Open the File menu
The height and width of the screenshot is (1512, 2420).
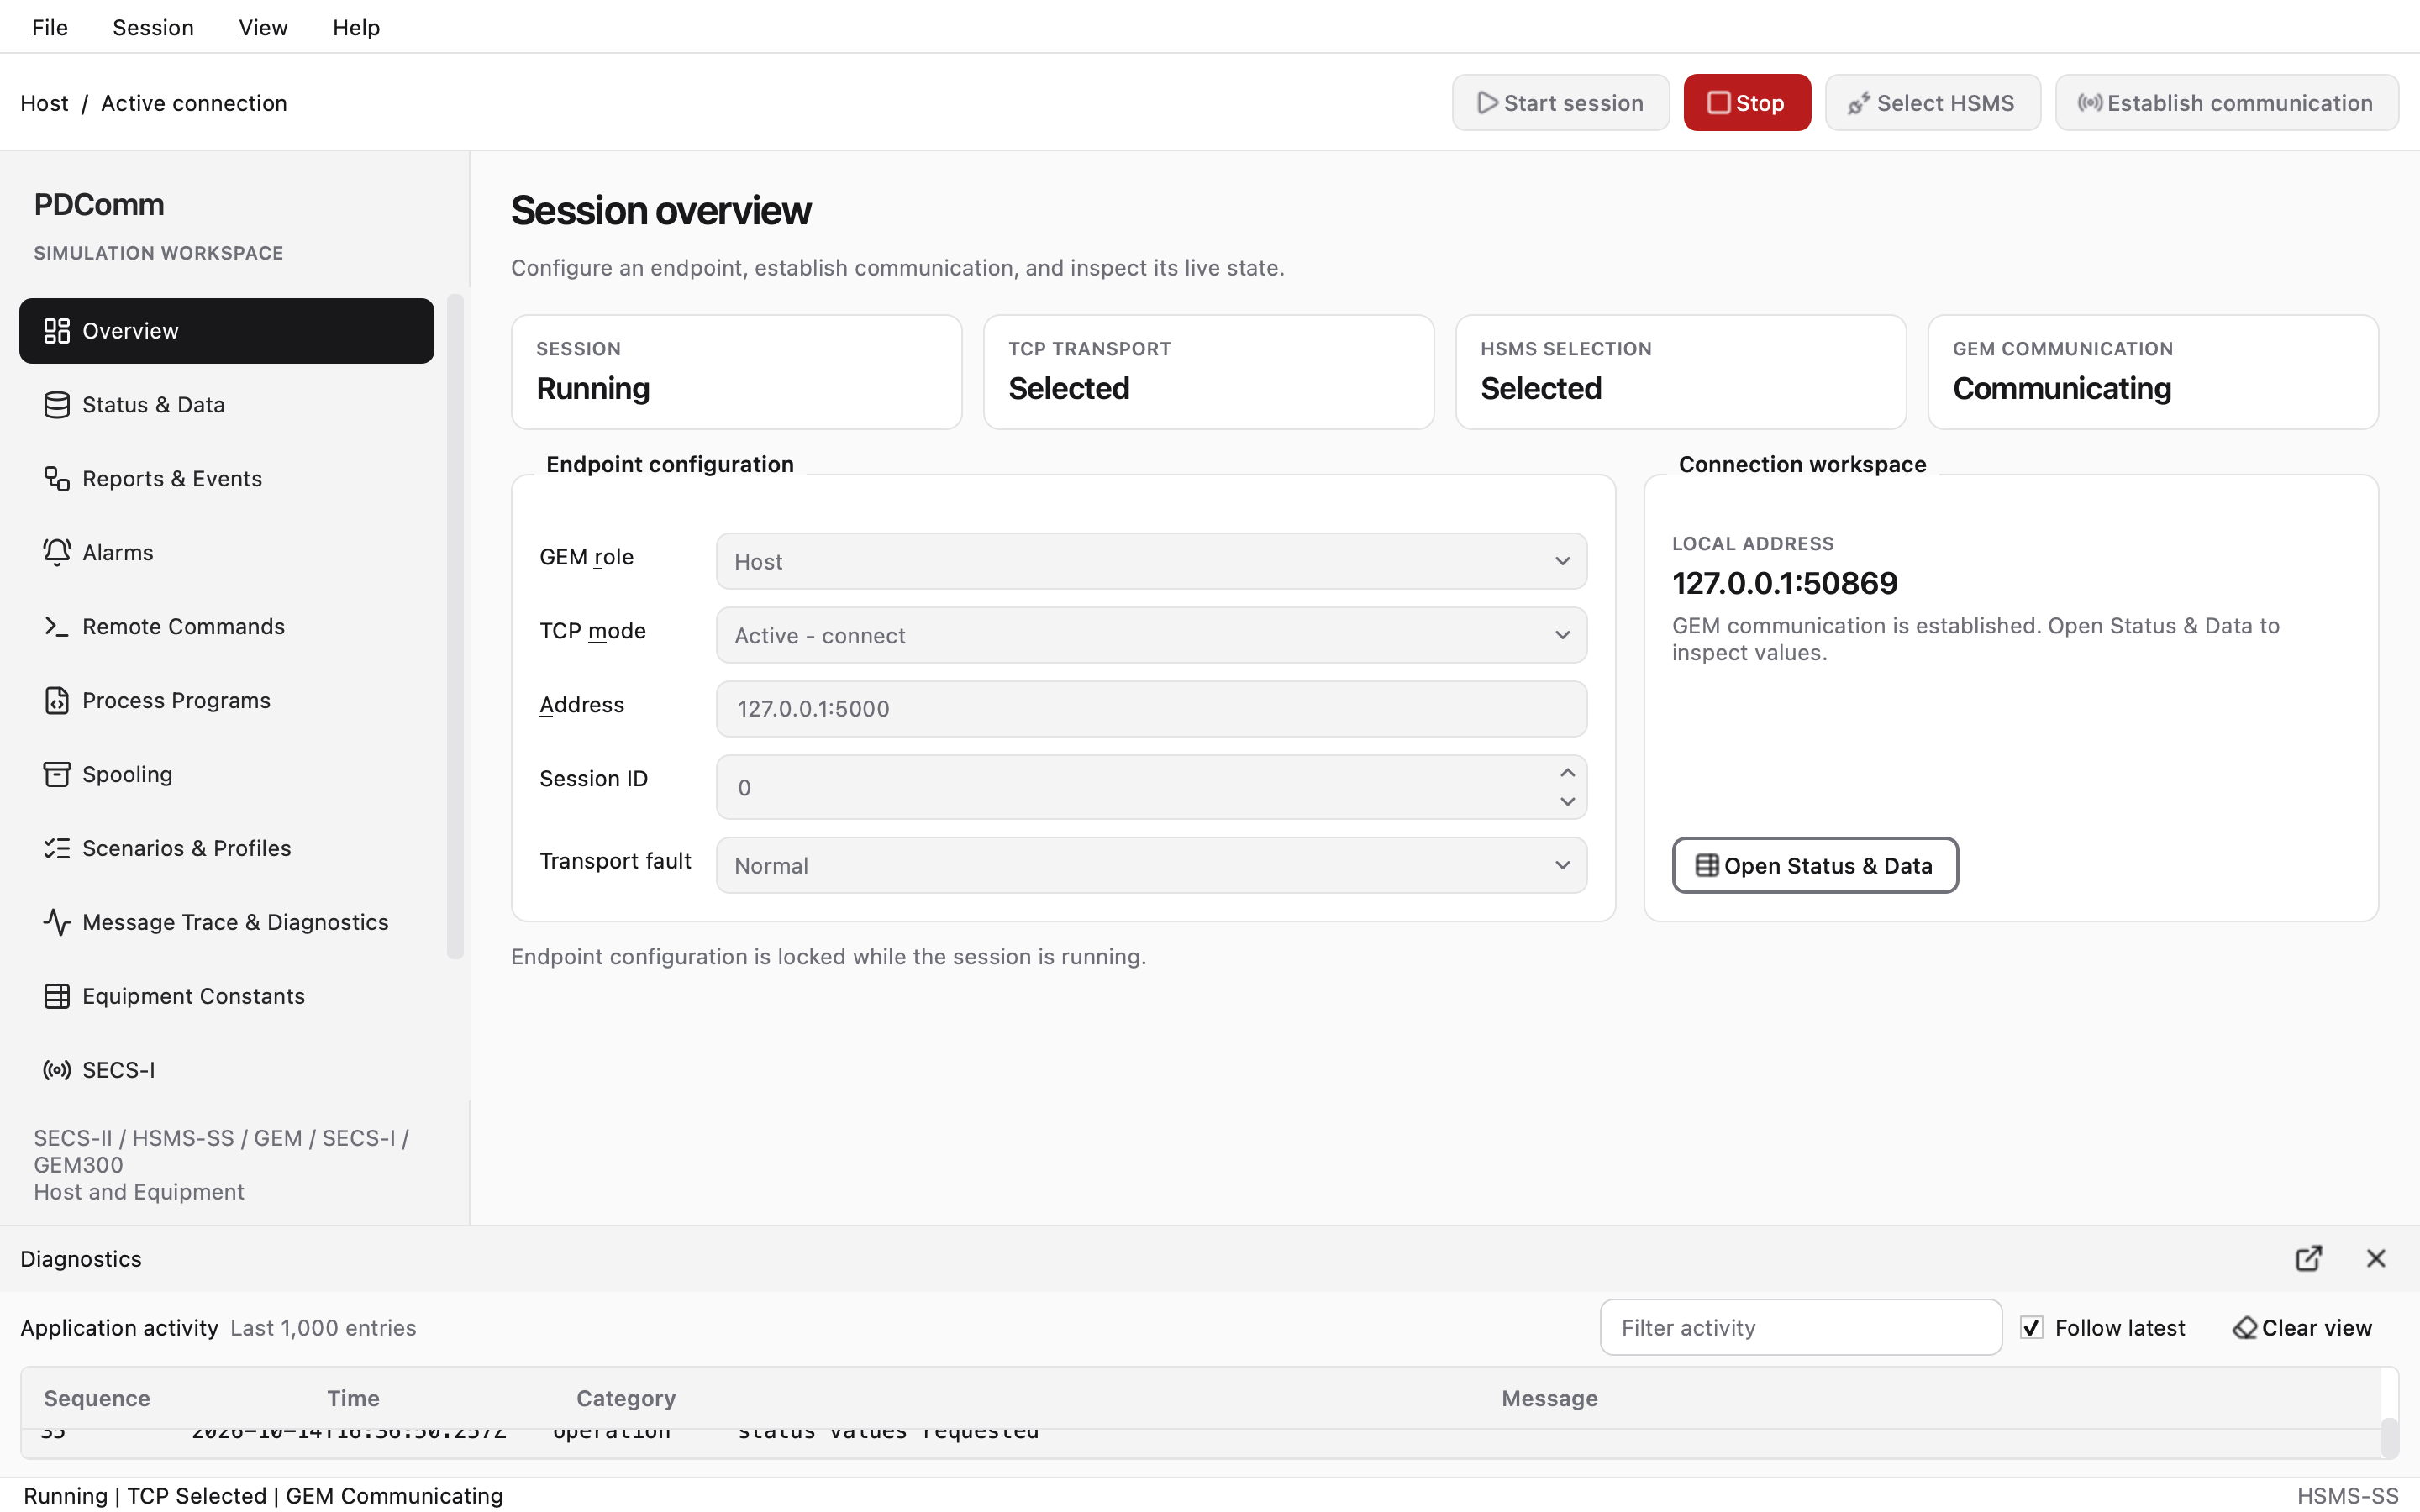[50, 27]
